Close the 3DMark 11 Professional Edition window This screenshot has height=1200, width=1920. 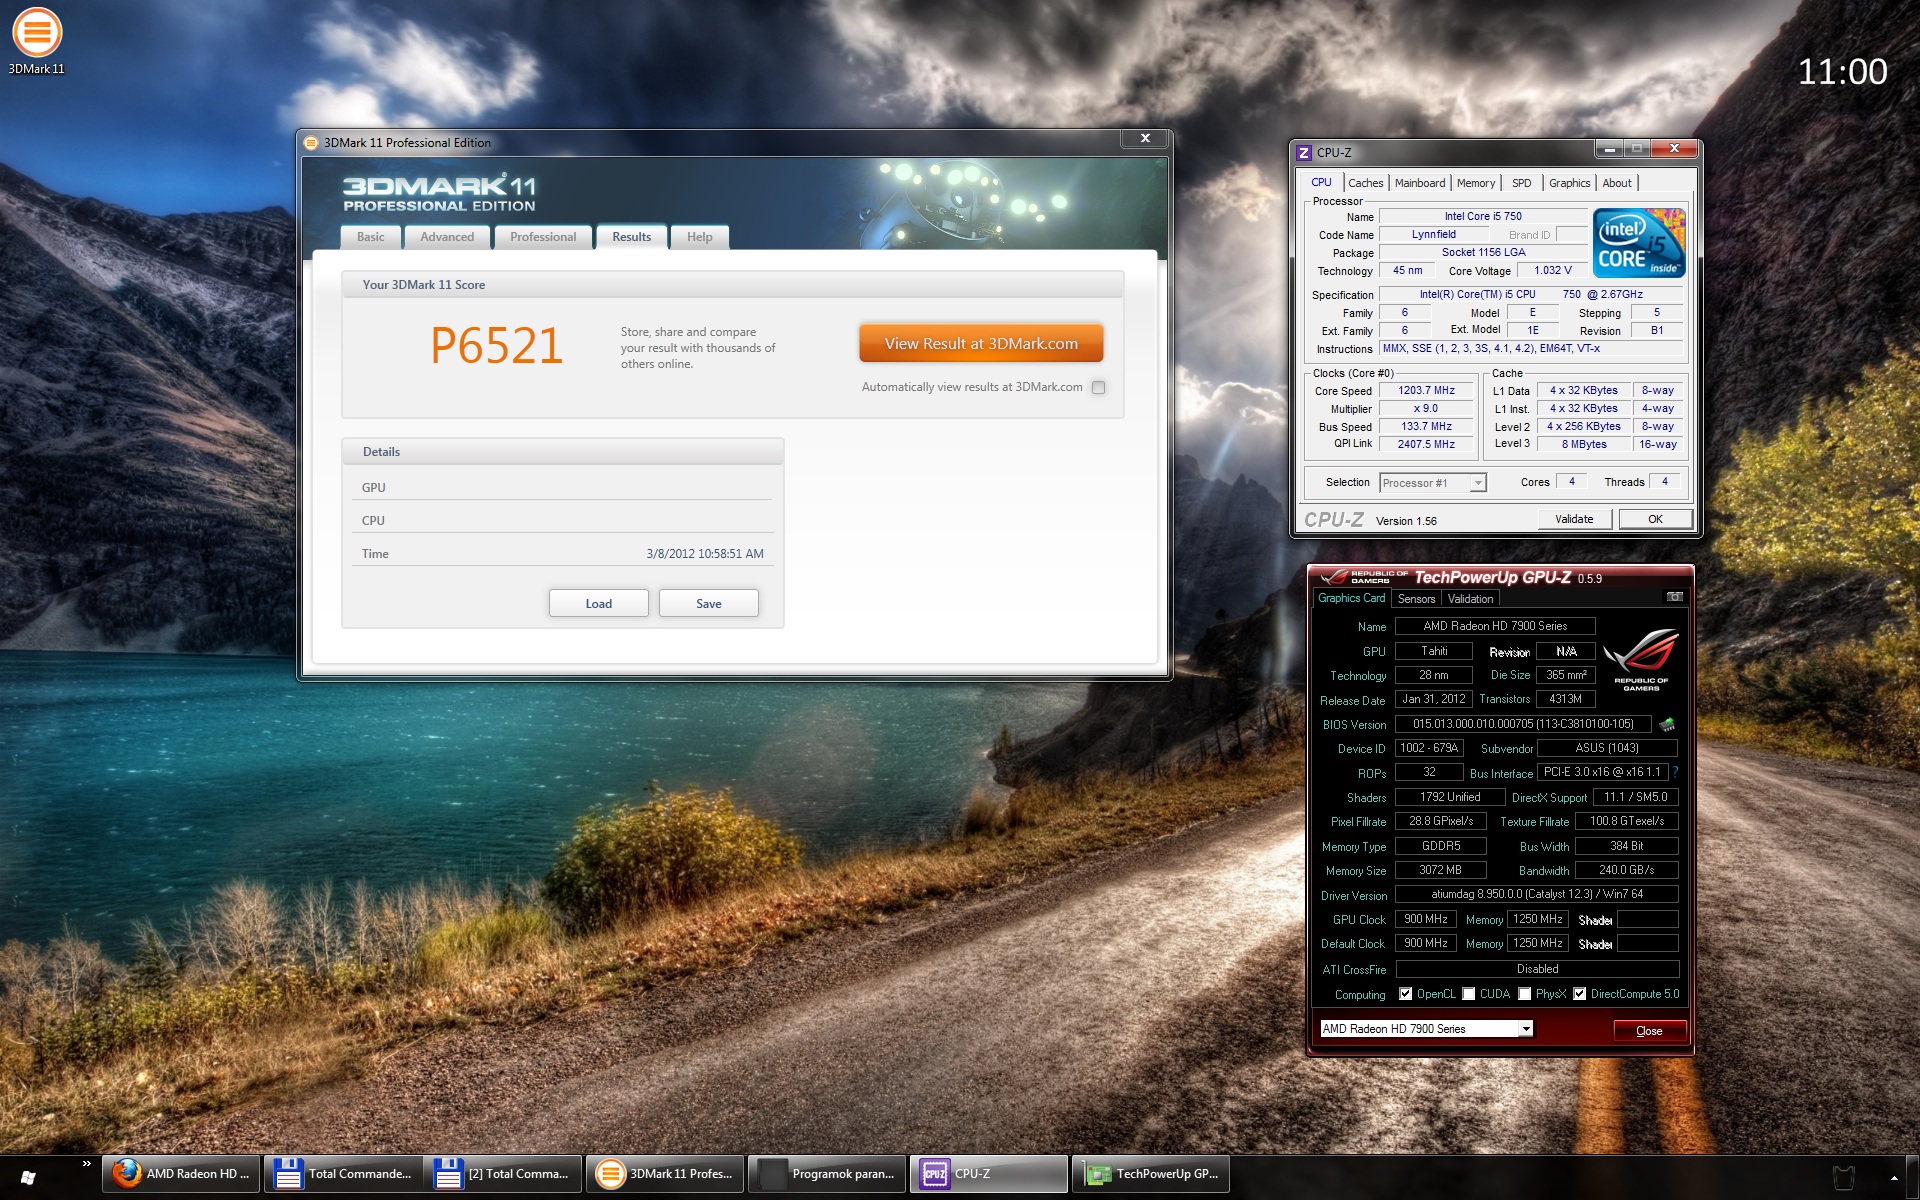tap(1145, 138)
